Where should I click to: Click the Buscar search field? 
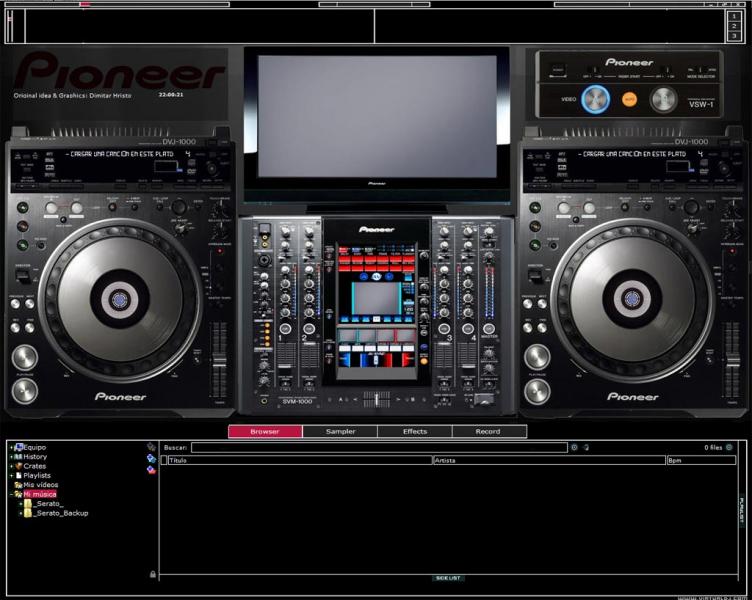(379, 447)
